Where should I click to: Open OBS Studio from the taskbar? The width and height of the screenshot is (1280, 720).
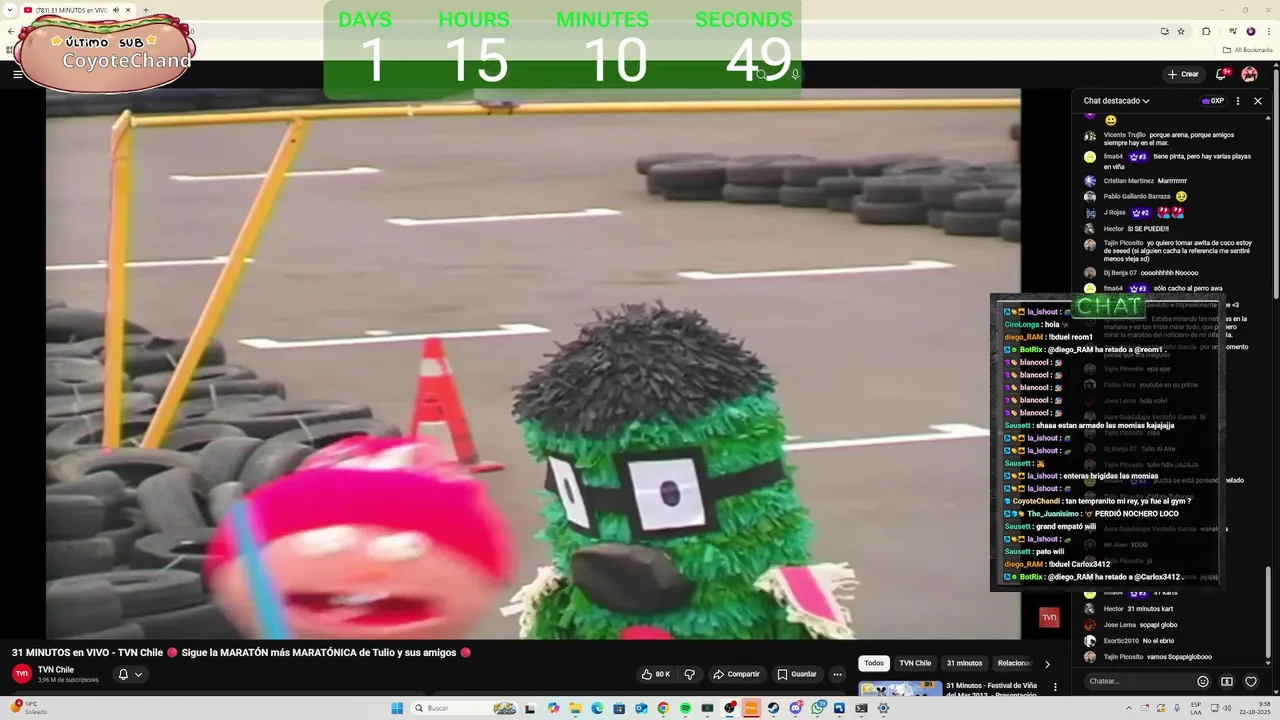[x=729, y=708]
